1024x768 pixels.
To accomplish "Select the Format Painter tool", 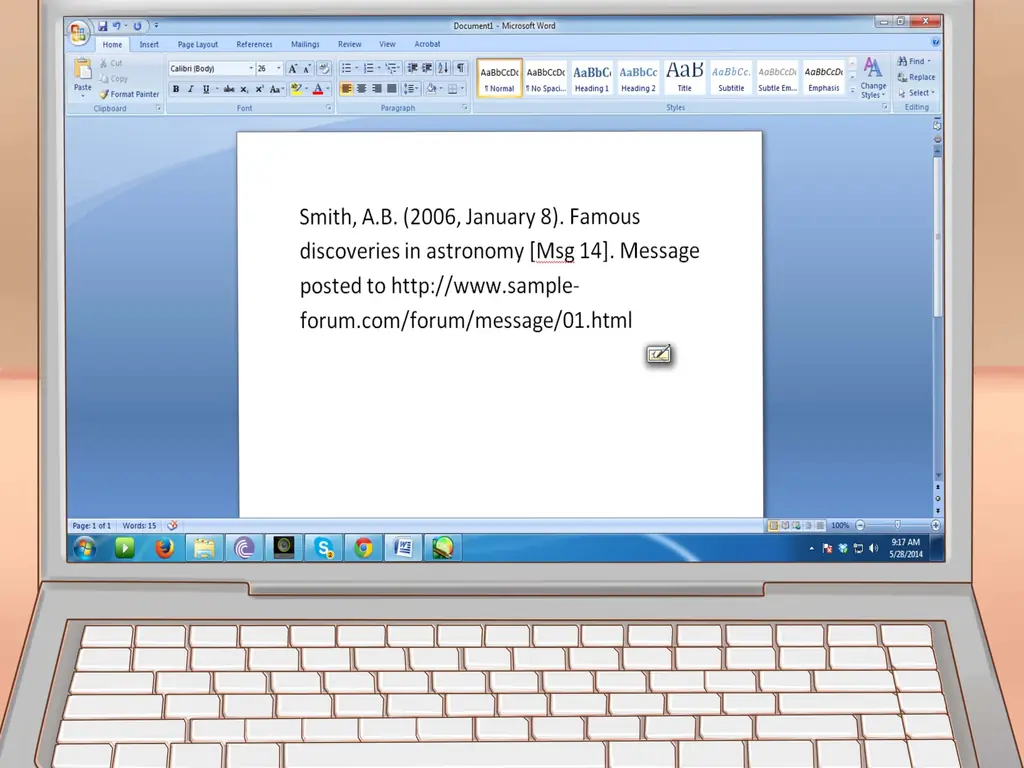I will [129, 94].
